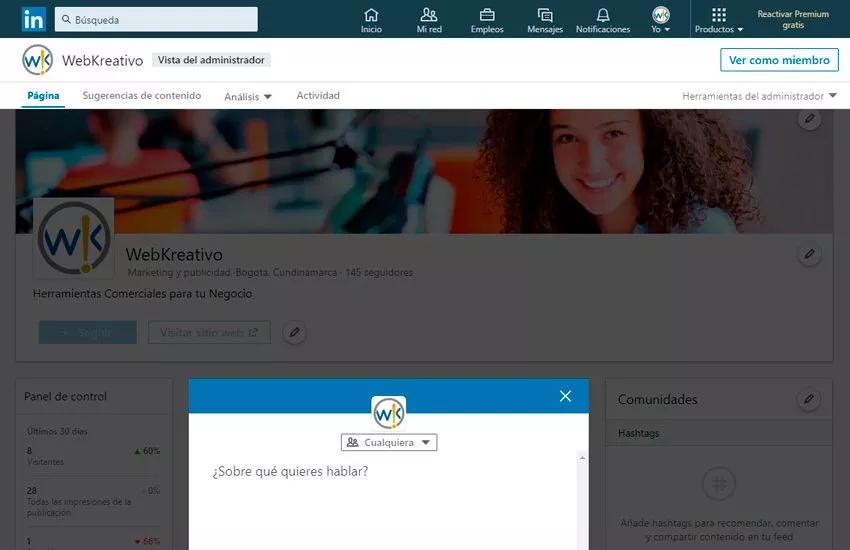Image resolution: width=850 pixels, height=550 pixels.
Task: Open Sugerencias de contenido tab
Action: (141, 95)
